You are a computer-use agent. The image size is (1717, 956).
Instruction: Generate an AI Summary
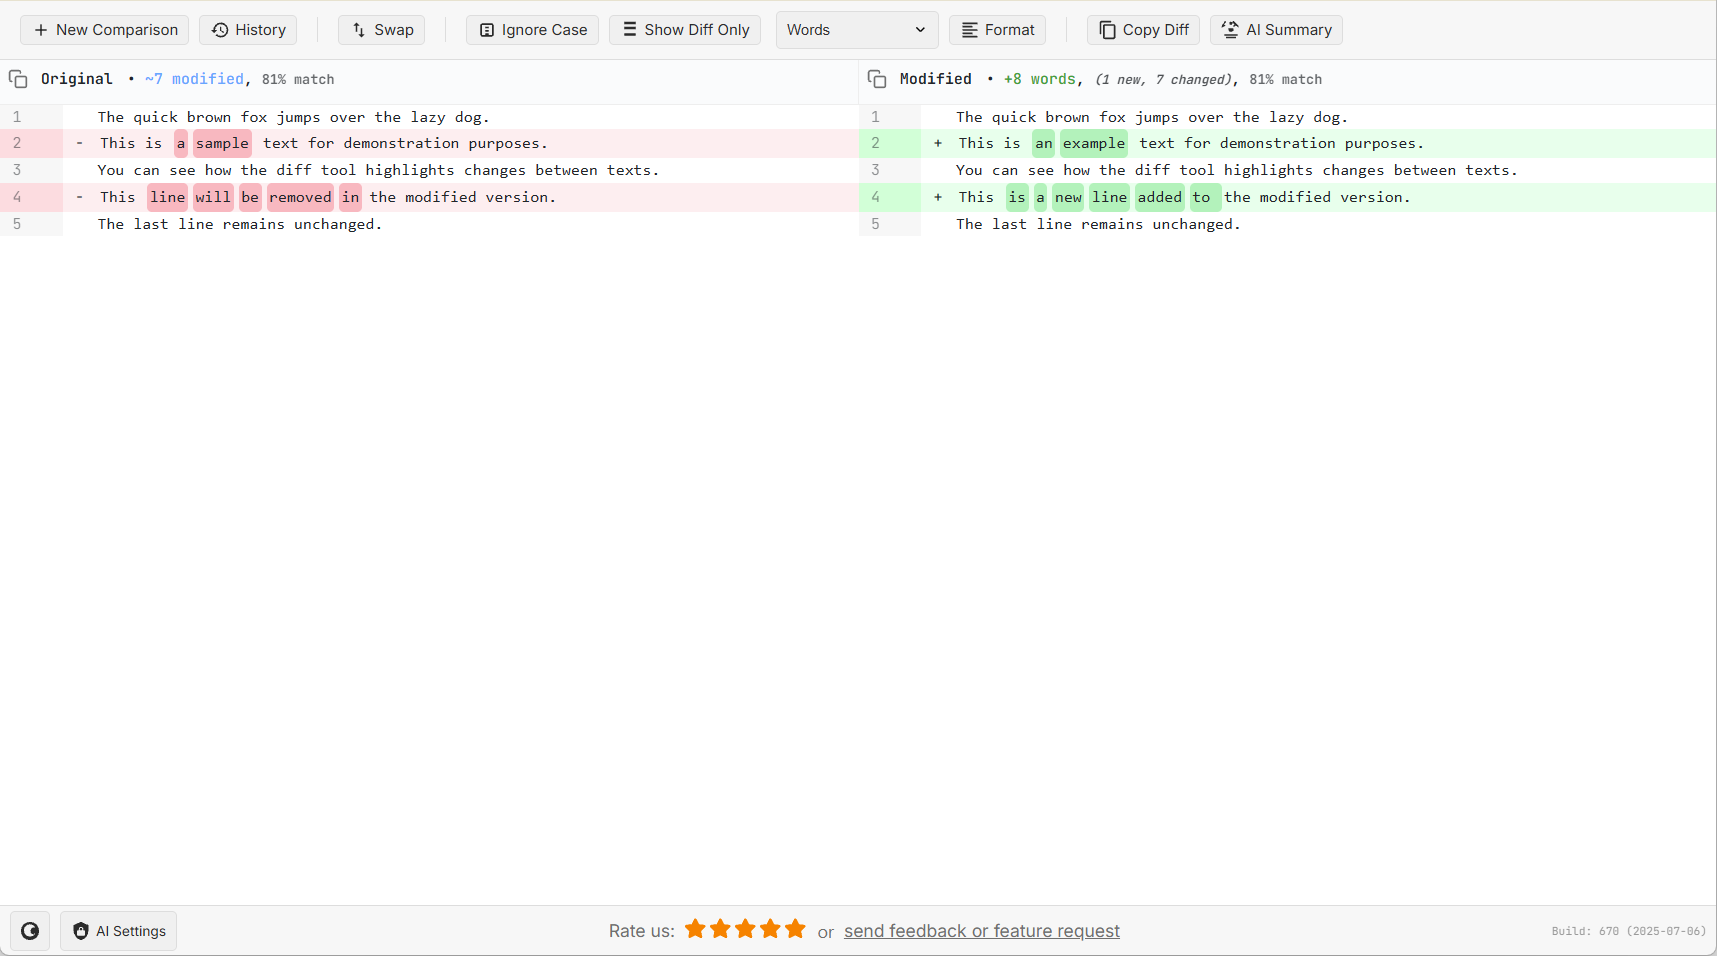coord(1276,30)
